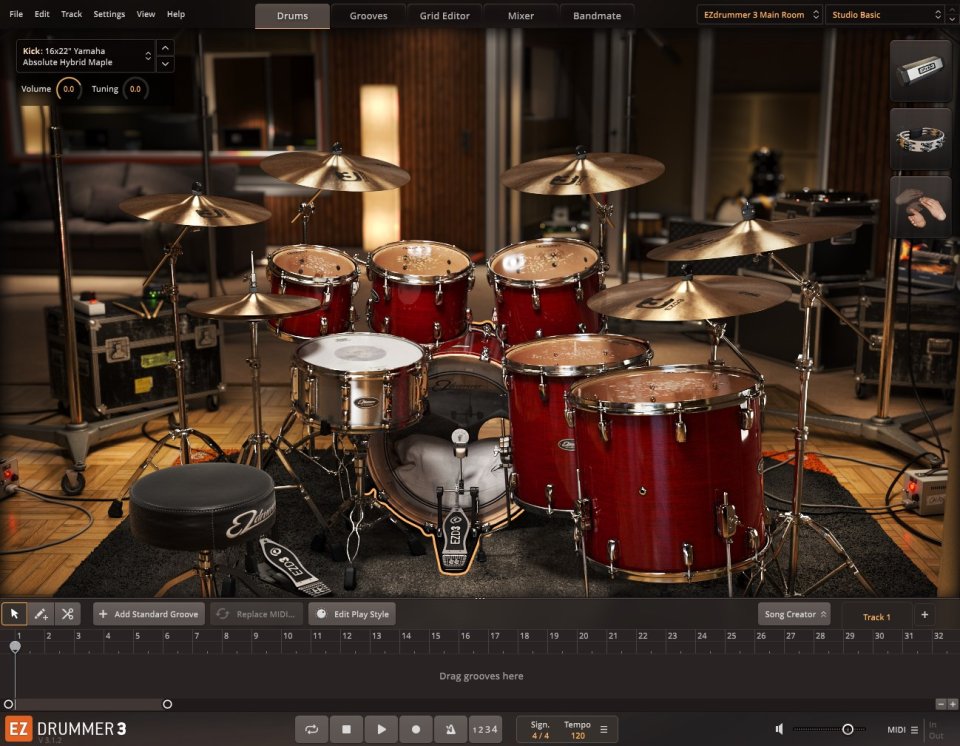960x746 pixels.
Task: Open the tempo and signature options menu
Action: (x=604, y=729)
